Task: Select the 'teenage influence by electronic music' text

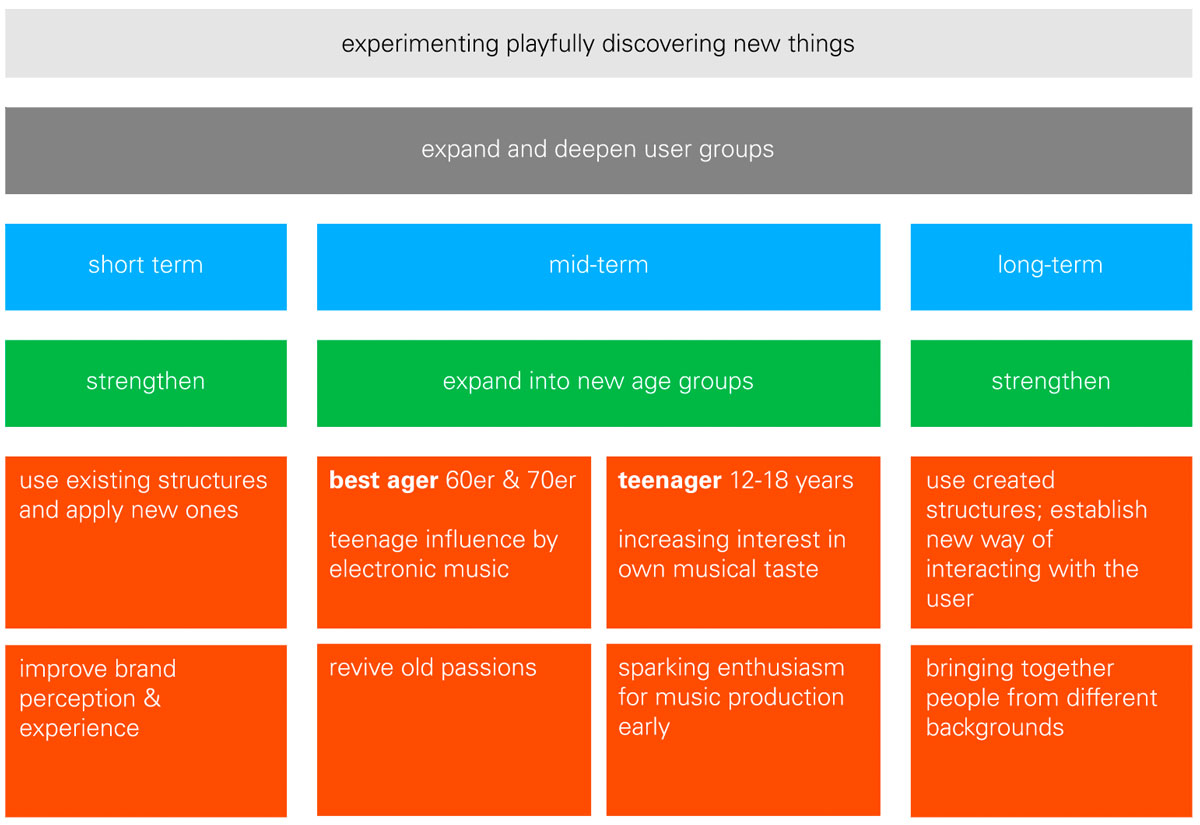Action: pos(443,555)
